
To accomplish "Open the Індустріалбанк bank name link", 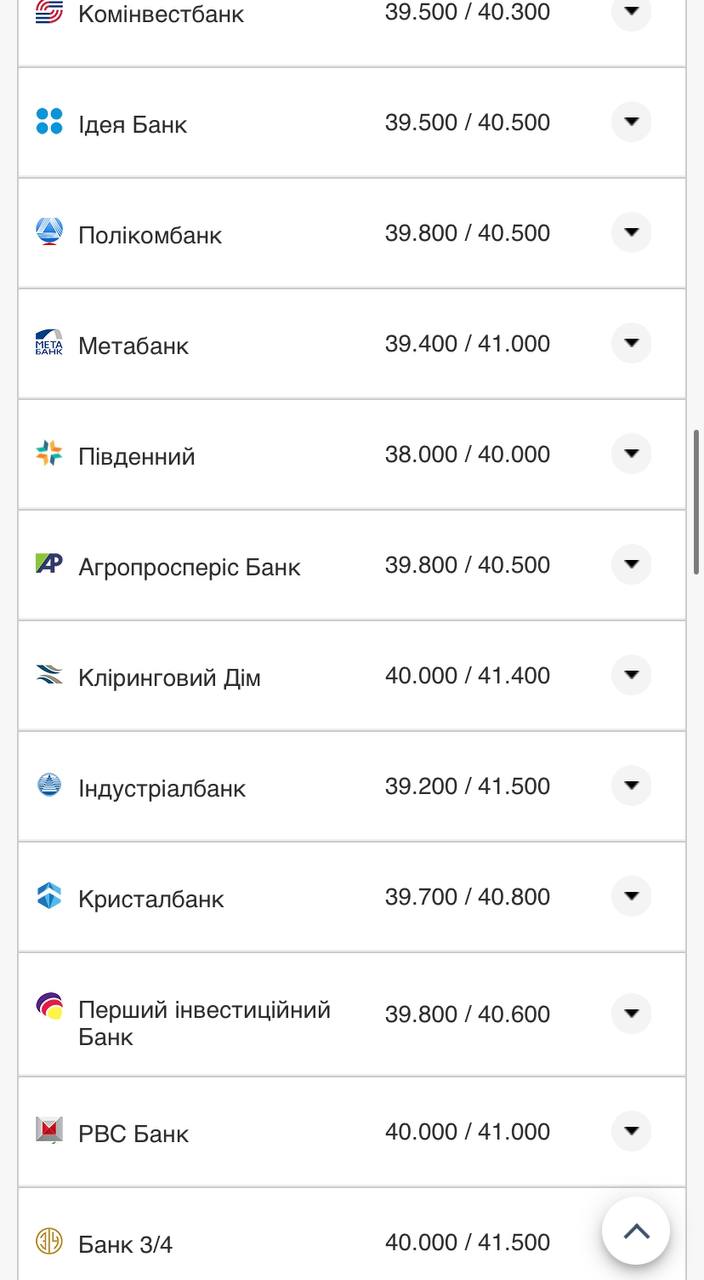I will [x=162, y=788].
